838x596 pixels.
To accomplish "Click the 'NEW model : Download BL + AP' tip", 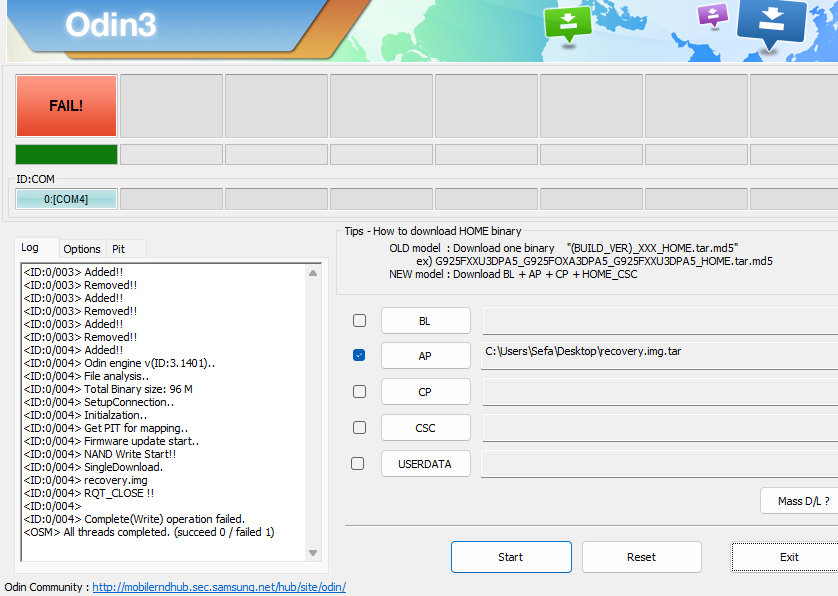I will point(513,274).
